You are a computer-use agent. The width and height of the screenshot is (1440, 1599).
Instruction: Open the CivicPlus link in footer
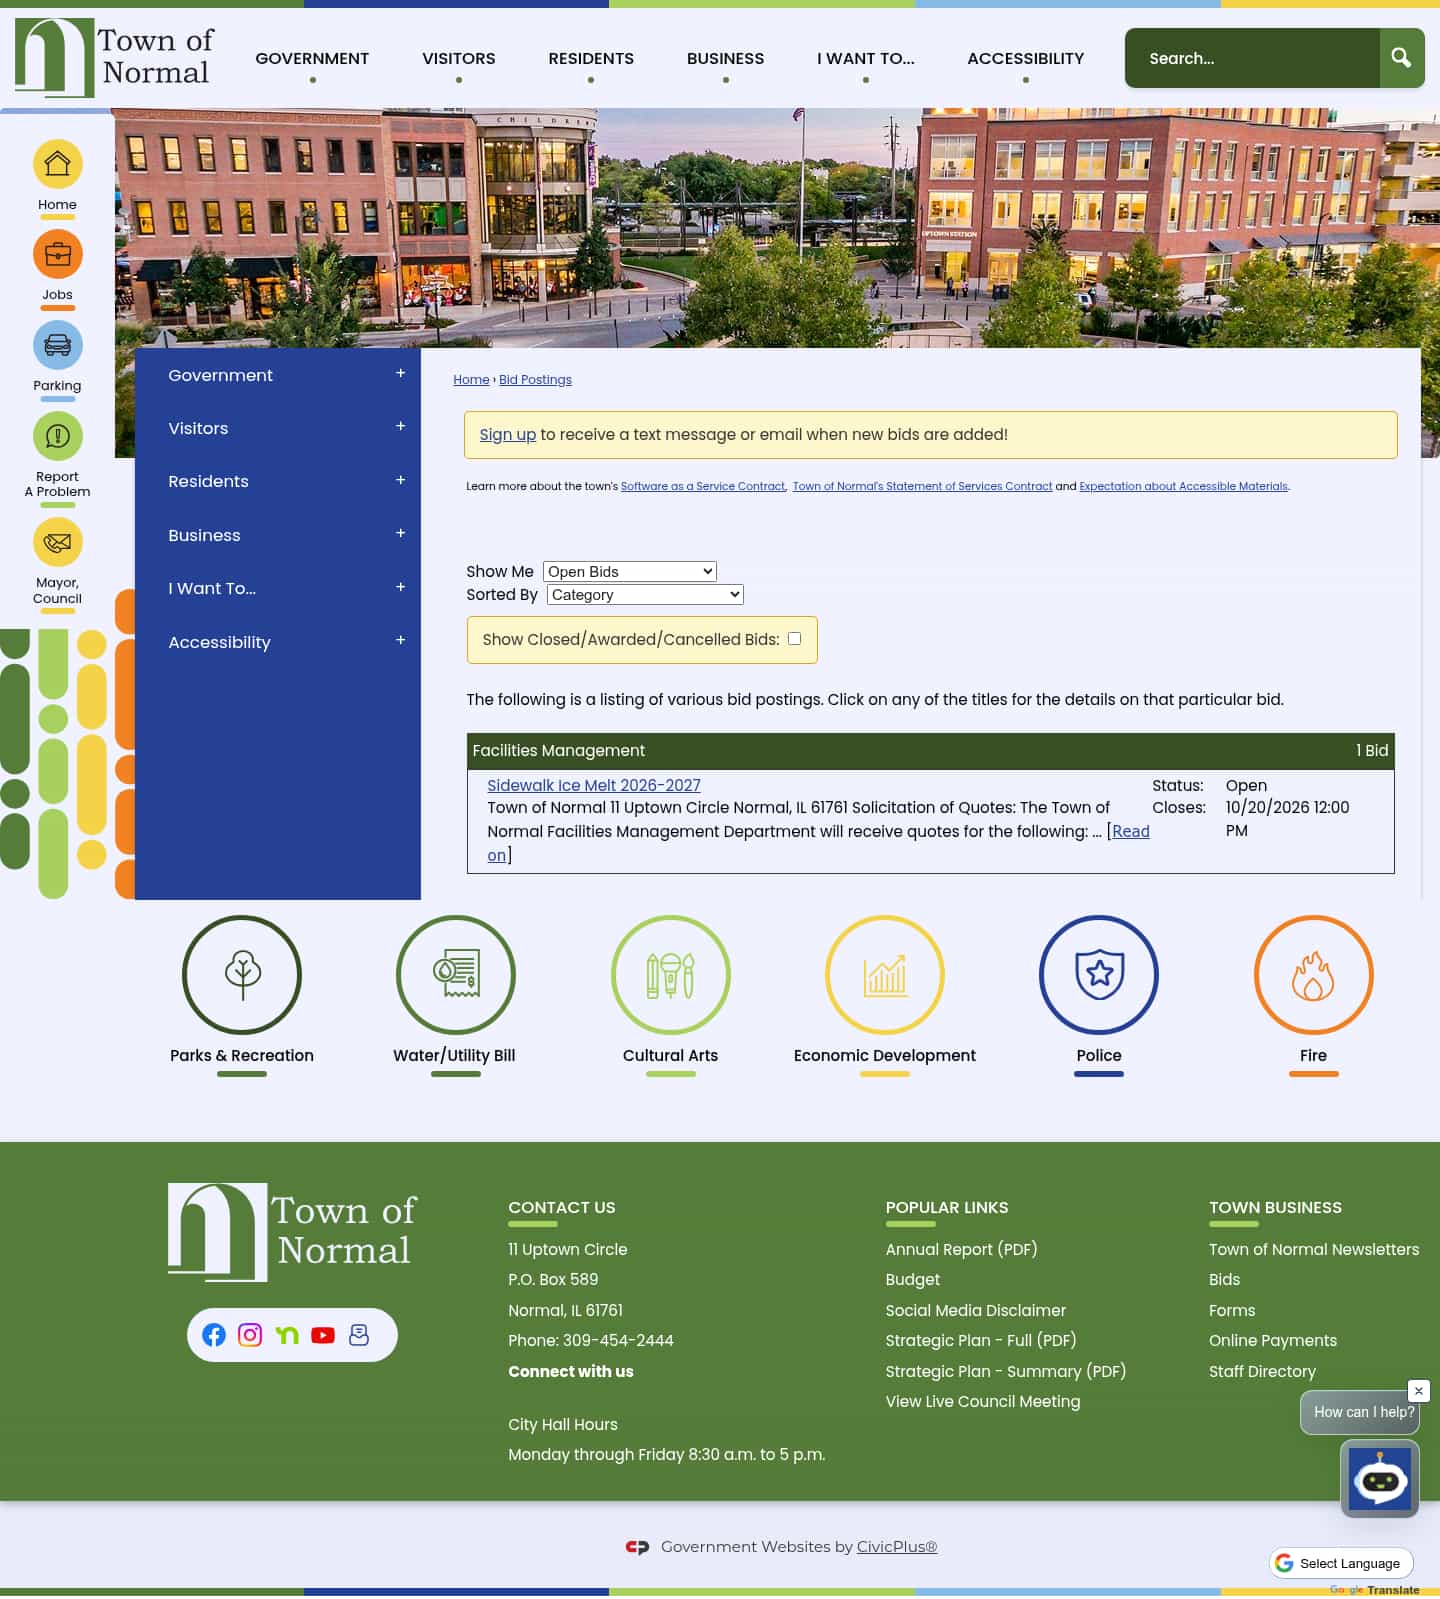point(897,1547)
